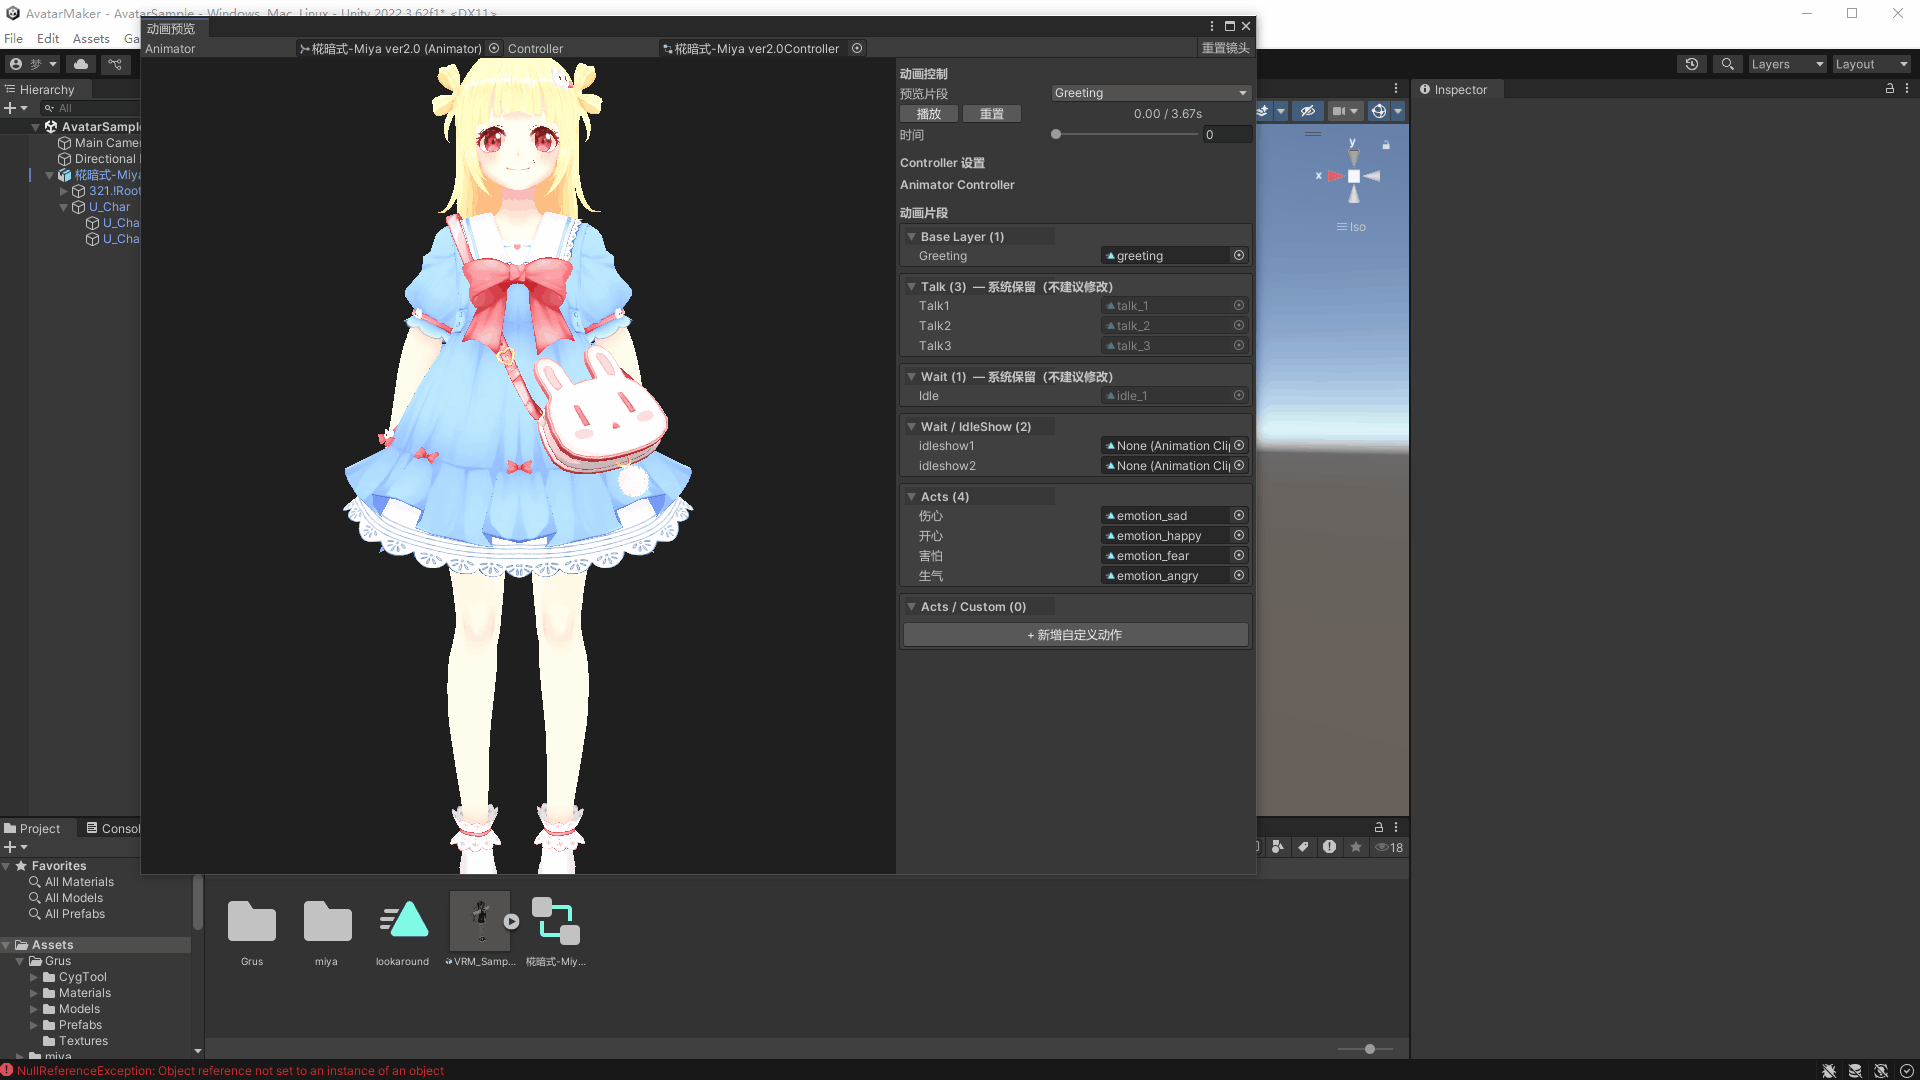Click the search by label tag icon
Screen dimensions: 1920x1080
point(1303,847)
